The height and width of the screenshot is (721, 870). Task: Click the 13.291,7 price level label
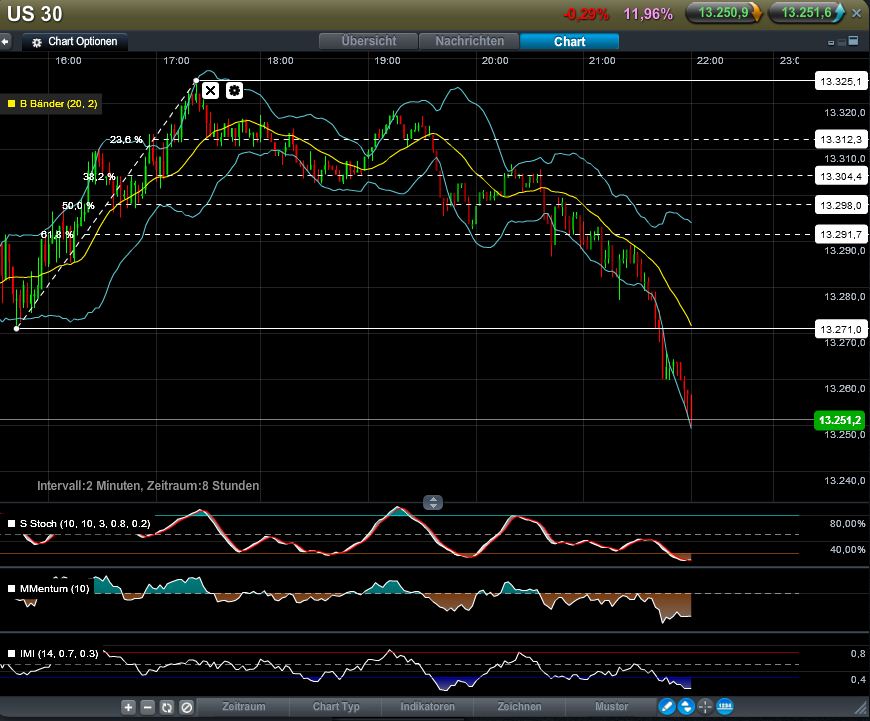(840, 234)
